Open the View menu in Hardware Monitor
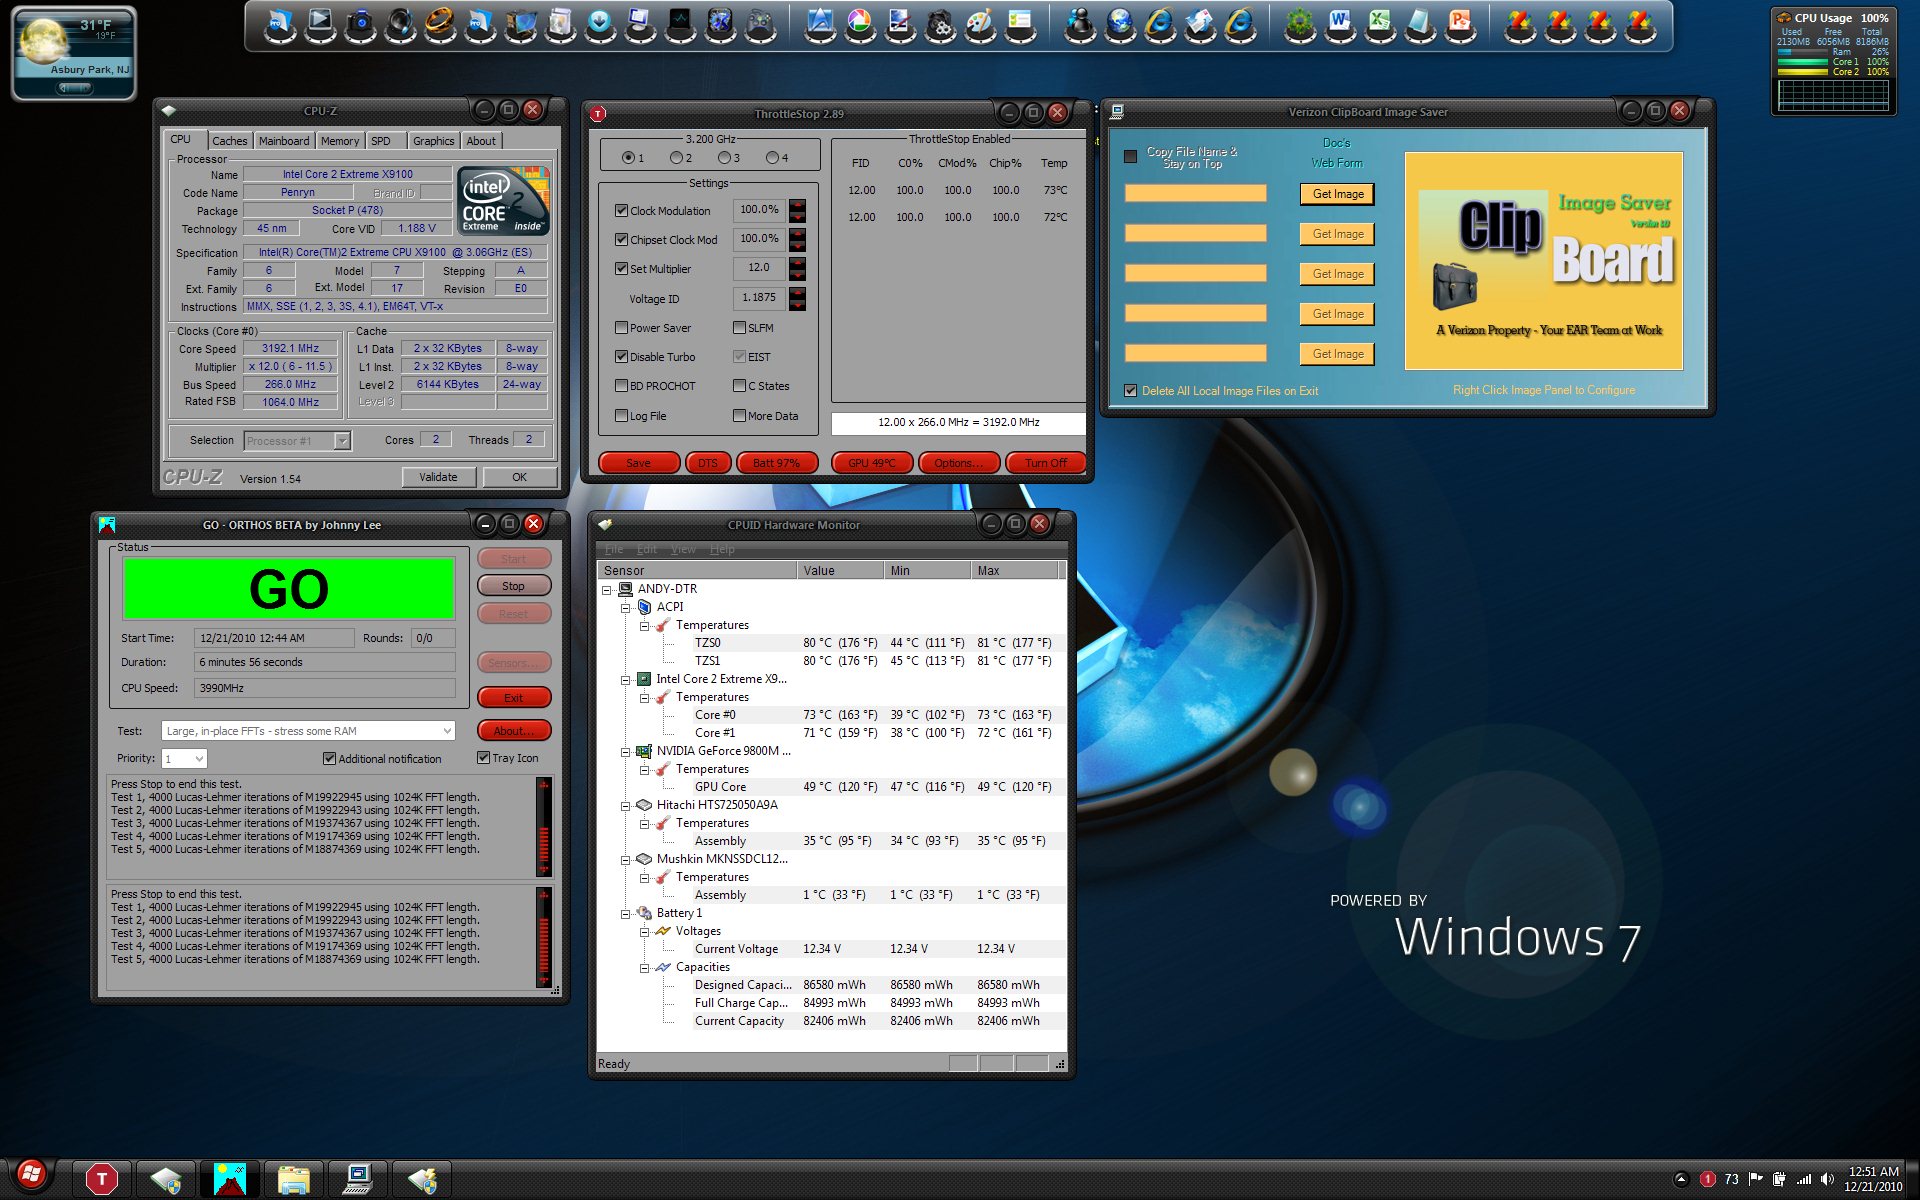The height and width of the screenshot is (1200, 1920). pyautogui.click(x=683, y=549)
